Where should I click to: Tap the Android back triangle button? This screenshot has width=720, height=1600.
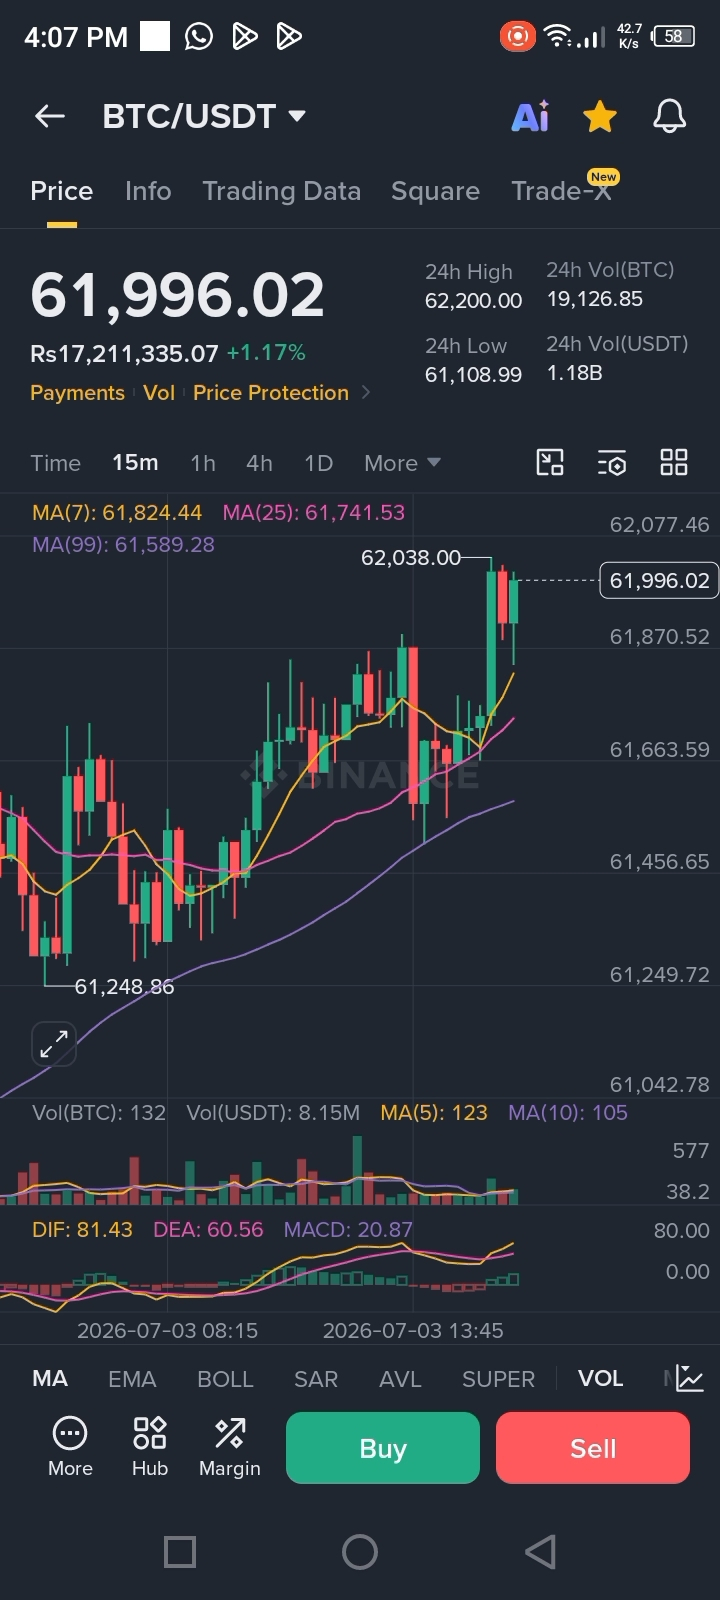pyautogui.click(x=540, y=1552)
